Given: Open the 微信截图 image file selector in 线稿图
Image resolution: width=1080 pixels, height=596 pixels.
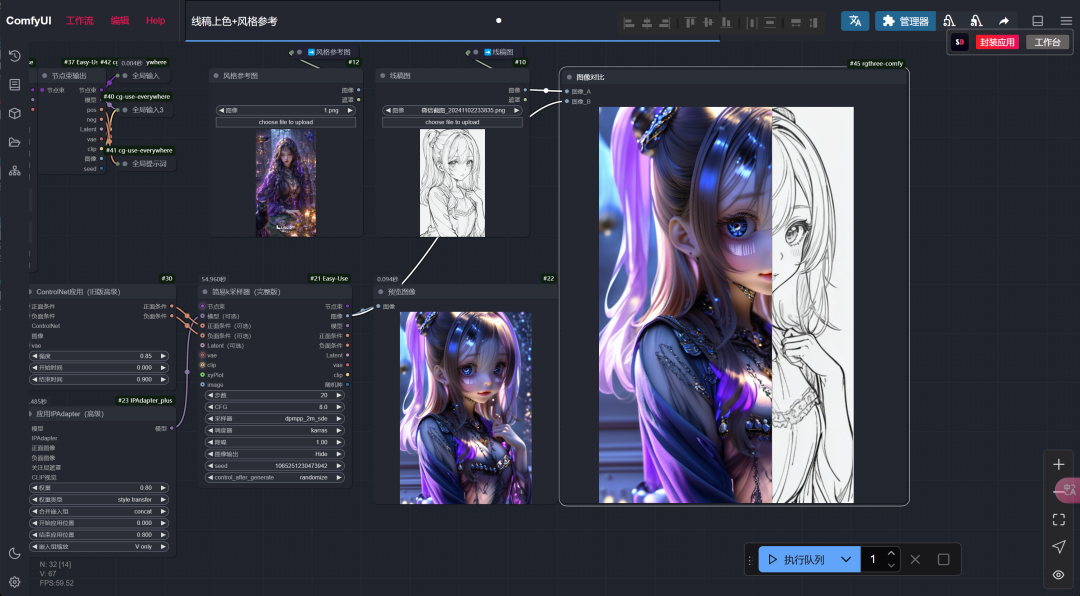Looking at the screenshot, I should [x=453, y=110].
